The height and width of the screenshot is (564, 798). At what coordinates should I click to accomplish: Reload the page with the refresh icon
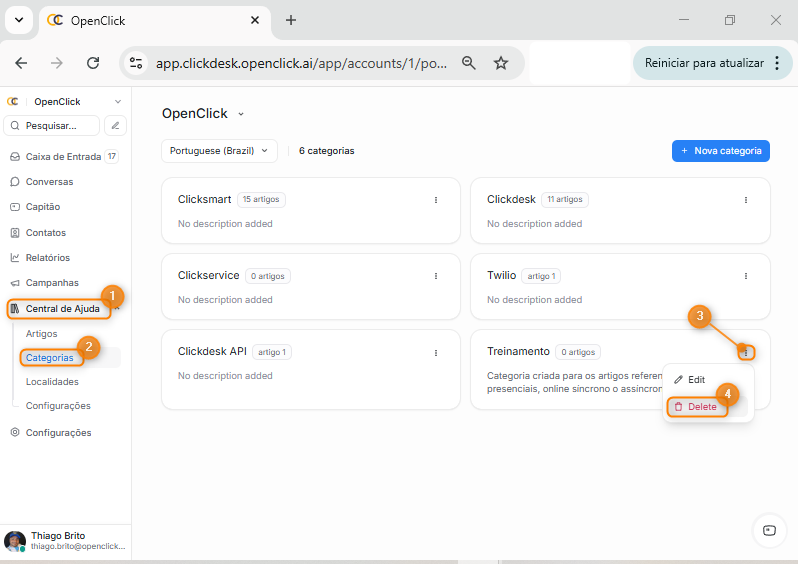[93, 63]
